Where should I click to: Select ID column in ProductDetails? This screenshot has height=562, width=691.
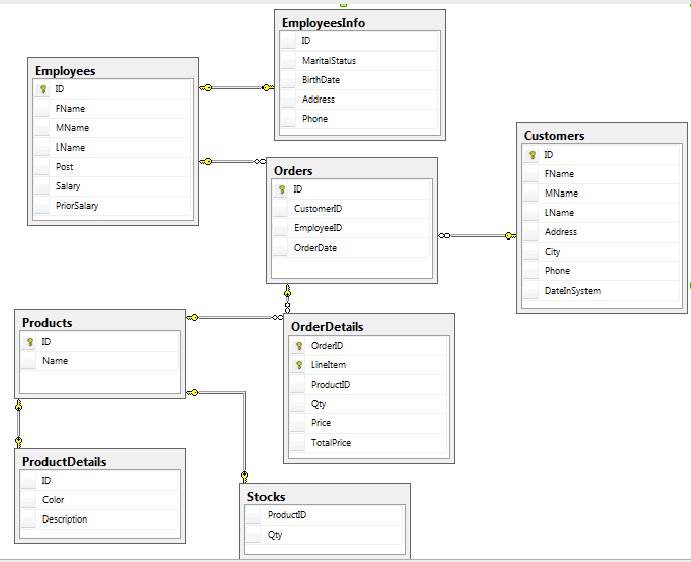pos(100,480)
